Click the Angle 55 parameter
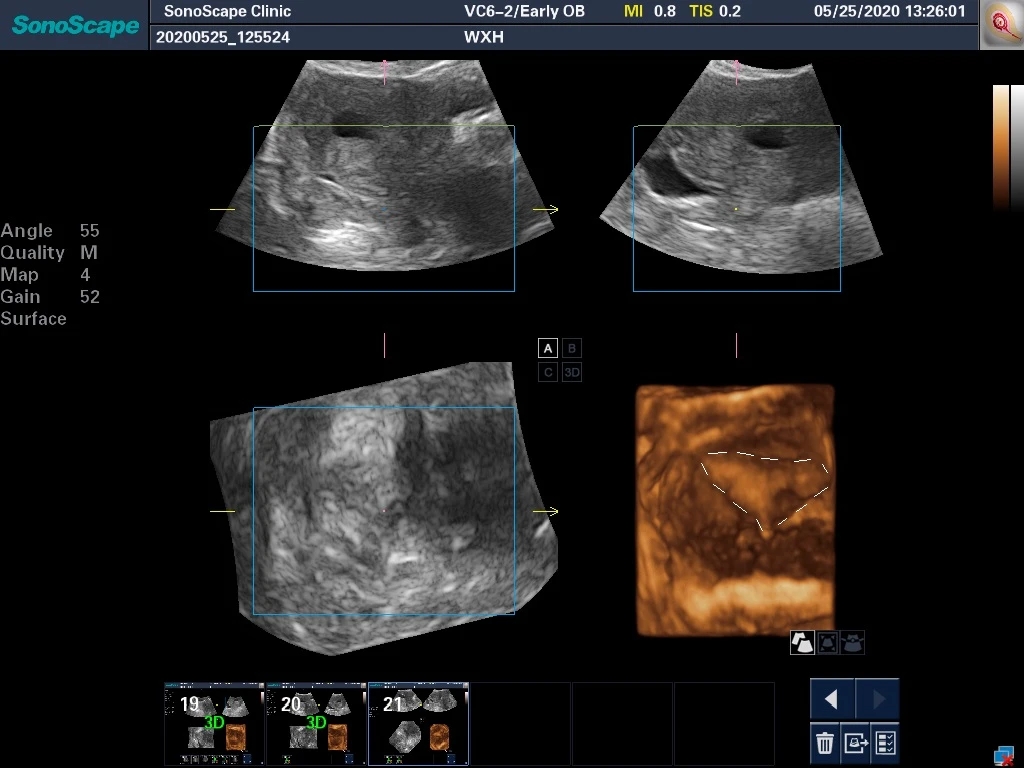1024x768 pixels. 50,231
